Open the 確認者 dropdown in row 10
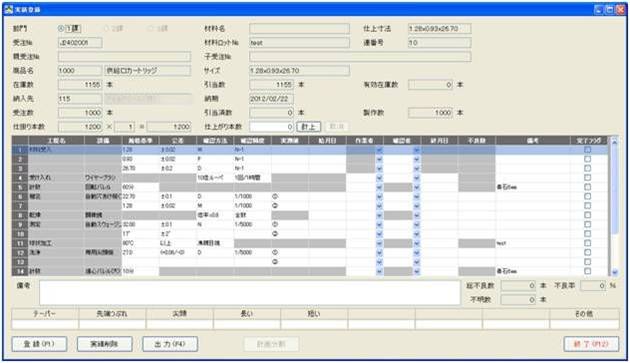630x363 pixels. pyautogui.click(x=417, y=234)
